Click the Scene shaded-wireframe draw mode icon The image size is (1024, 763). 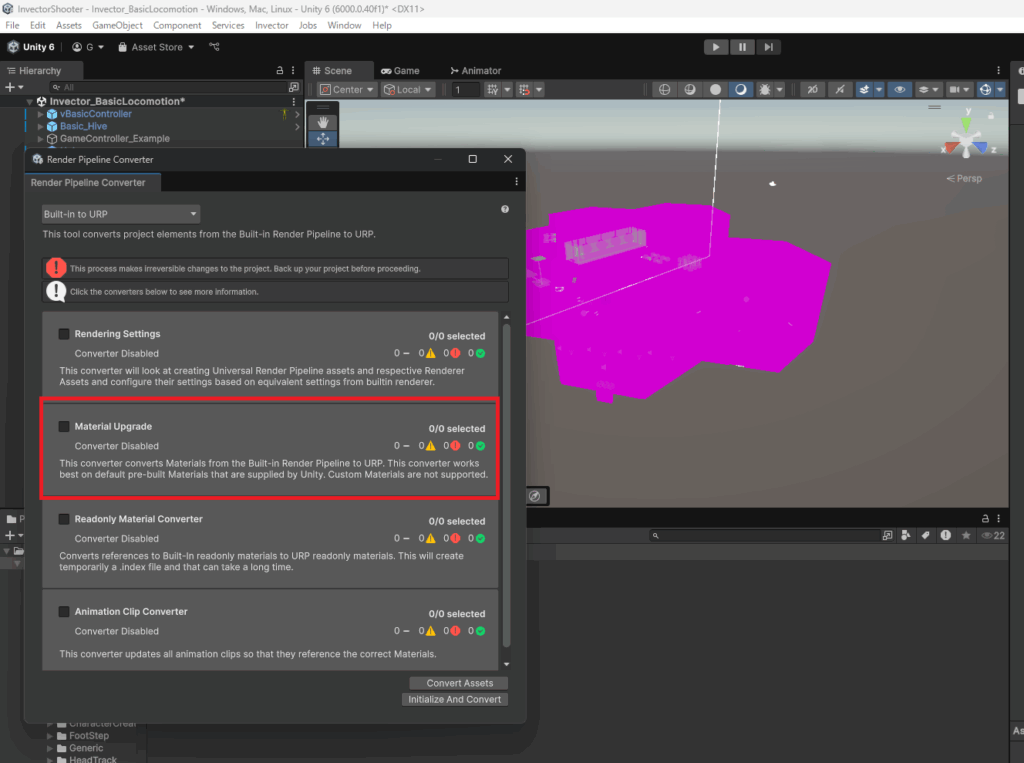690,89
